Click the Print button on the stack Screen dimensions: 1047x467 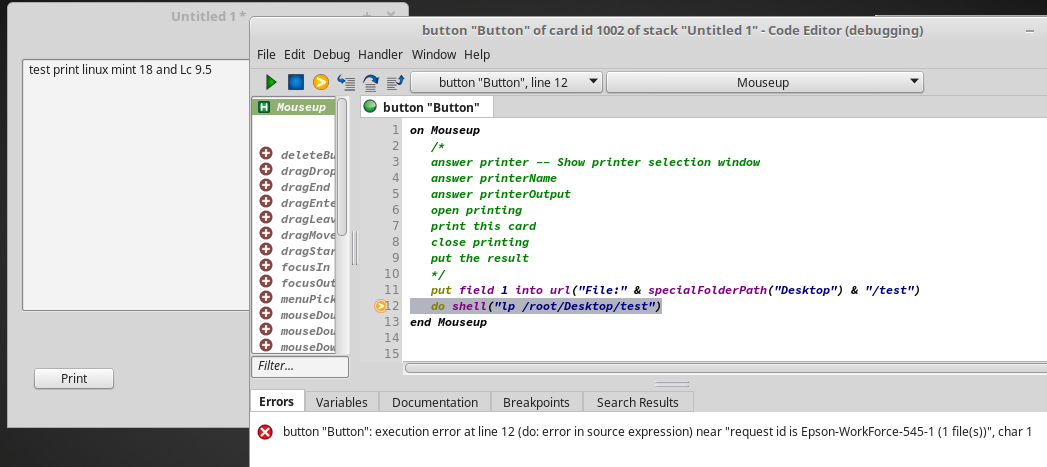[74, 379]
